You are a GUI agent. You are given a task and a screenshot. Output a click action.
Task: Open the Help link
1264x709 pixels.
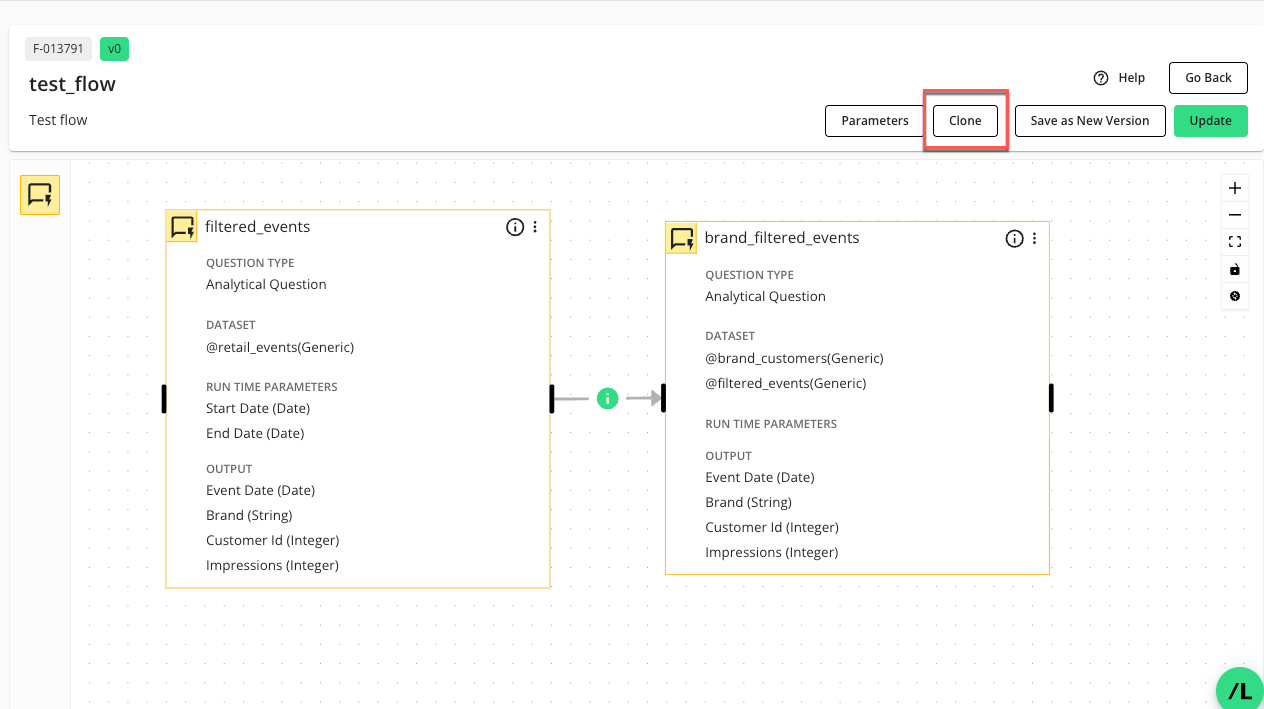1119,78
